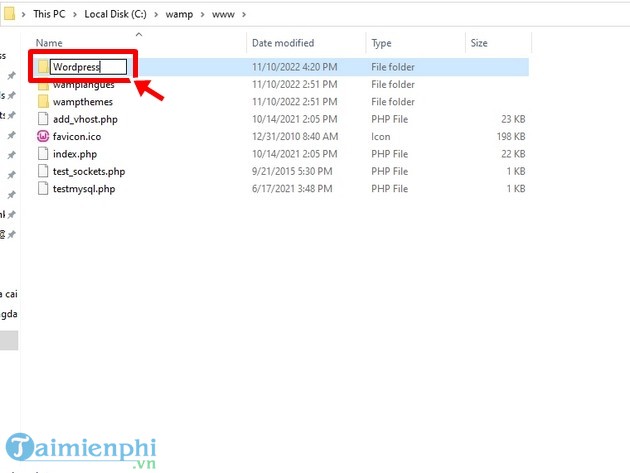Click the 23 KB size cell
Viewport: 630px width, 473px height.
coord(513,119)
